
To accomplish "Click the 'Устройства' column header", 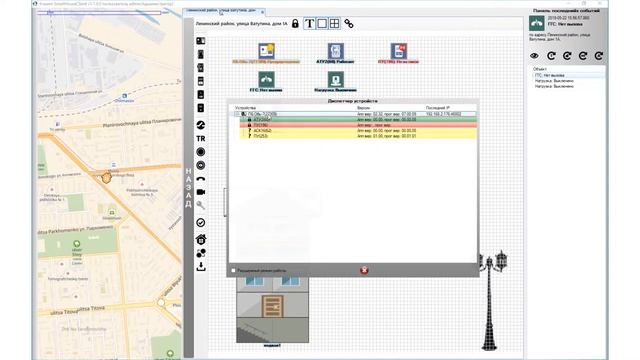I will pos(245,108).
